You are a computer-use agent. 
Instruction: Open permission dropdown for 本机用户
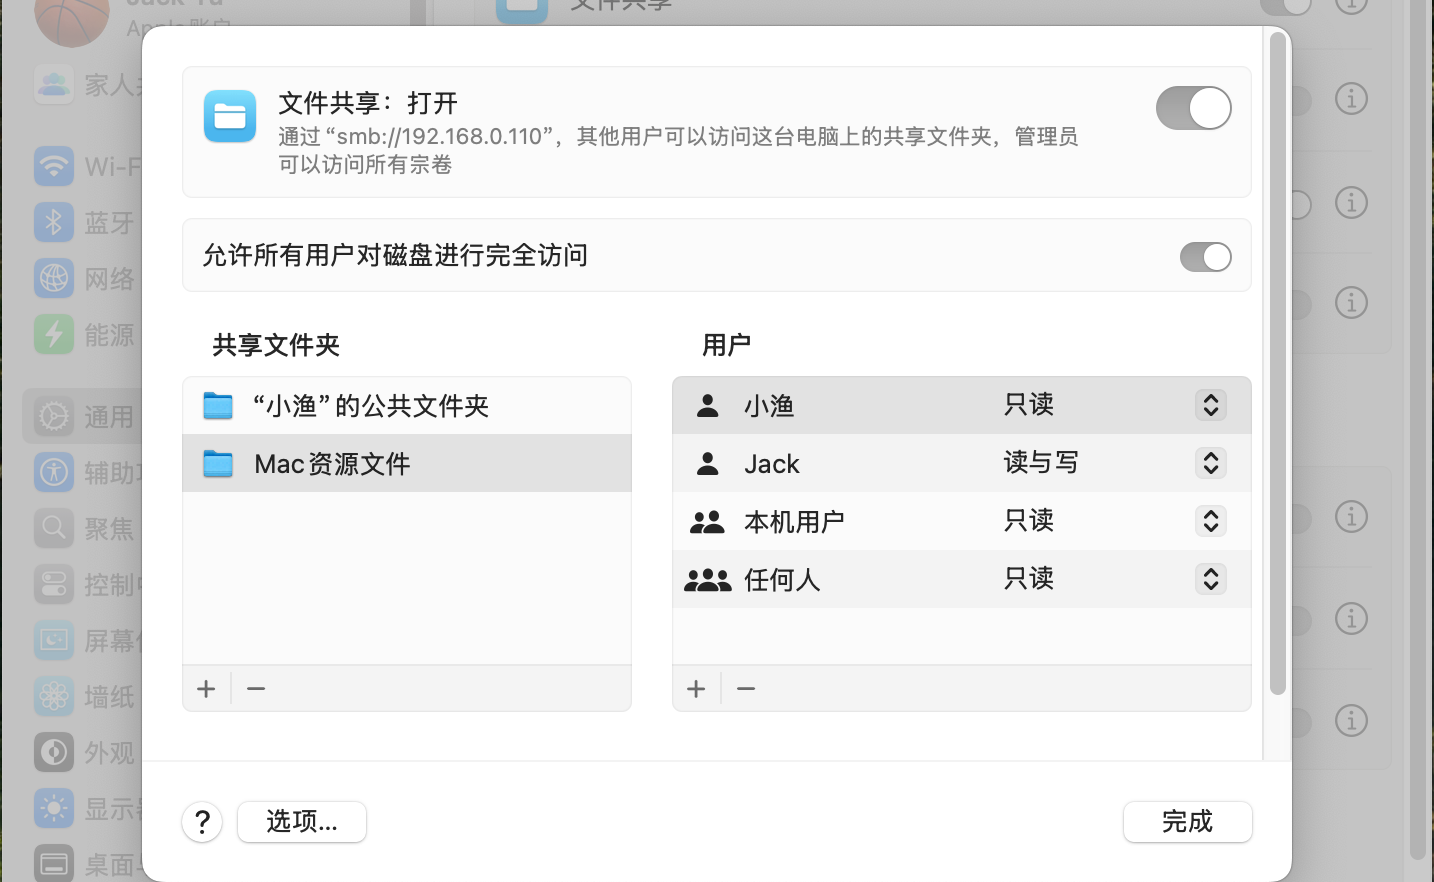pos(1210,521)
